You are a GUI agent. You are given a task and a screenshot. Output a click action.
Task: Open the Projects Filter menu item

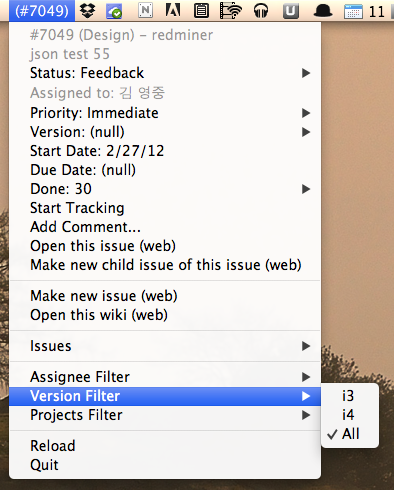165,415
